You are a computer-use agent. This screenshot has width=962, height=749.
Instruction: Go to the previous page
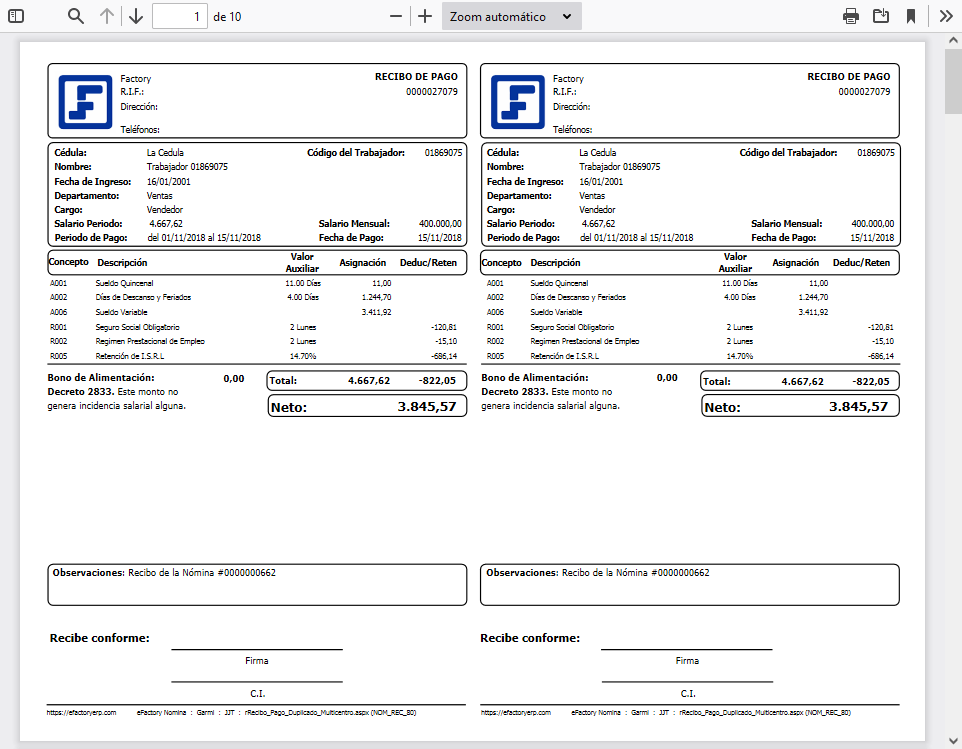click(106, 16)
